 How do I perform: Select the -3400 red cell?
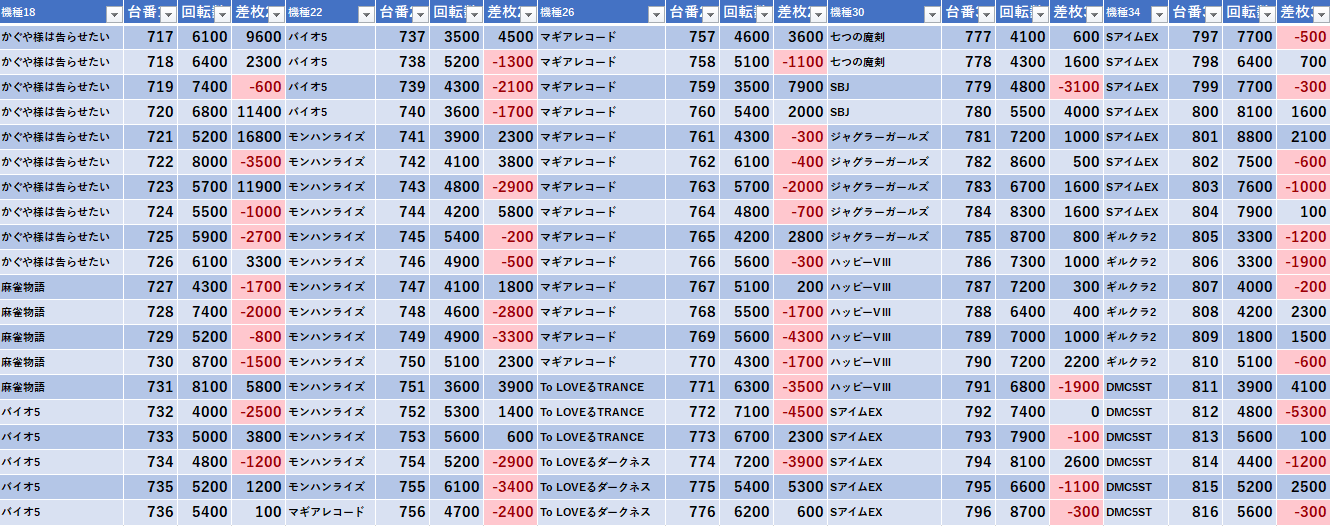510,487
